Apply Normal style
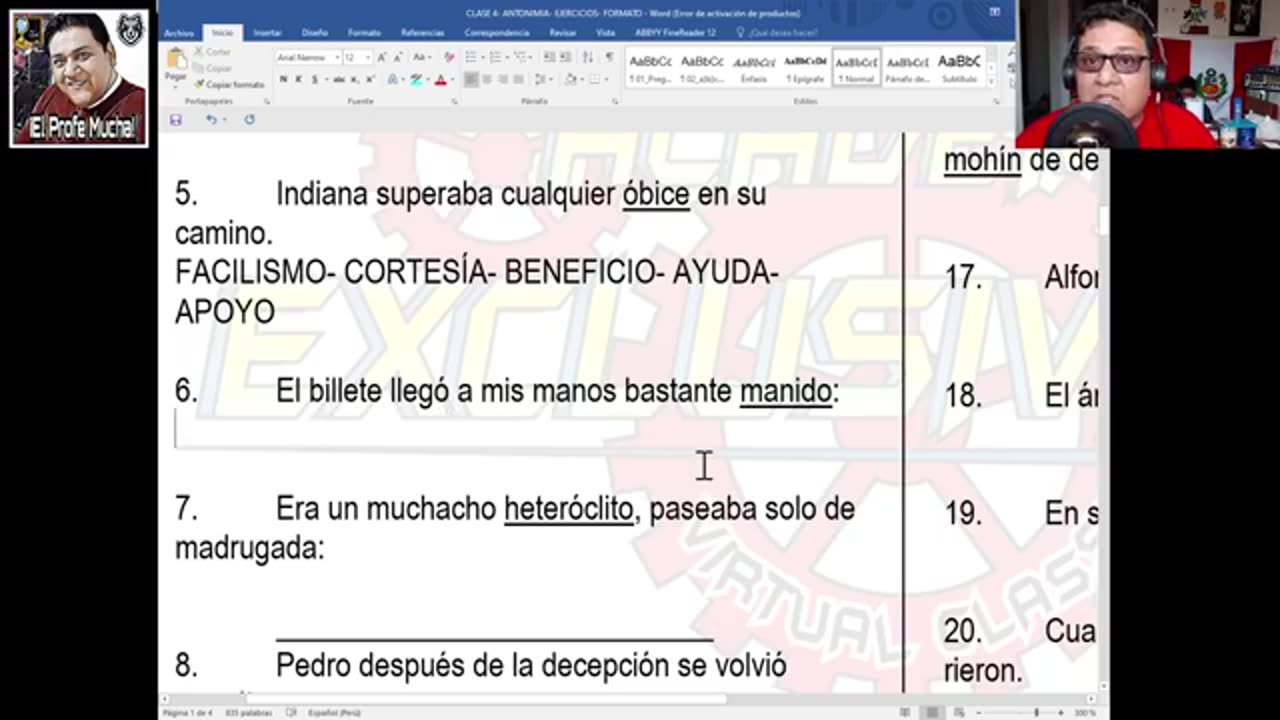Image resolution: width=1280 pixels, height=720 pixels. [x=857, y=68]
